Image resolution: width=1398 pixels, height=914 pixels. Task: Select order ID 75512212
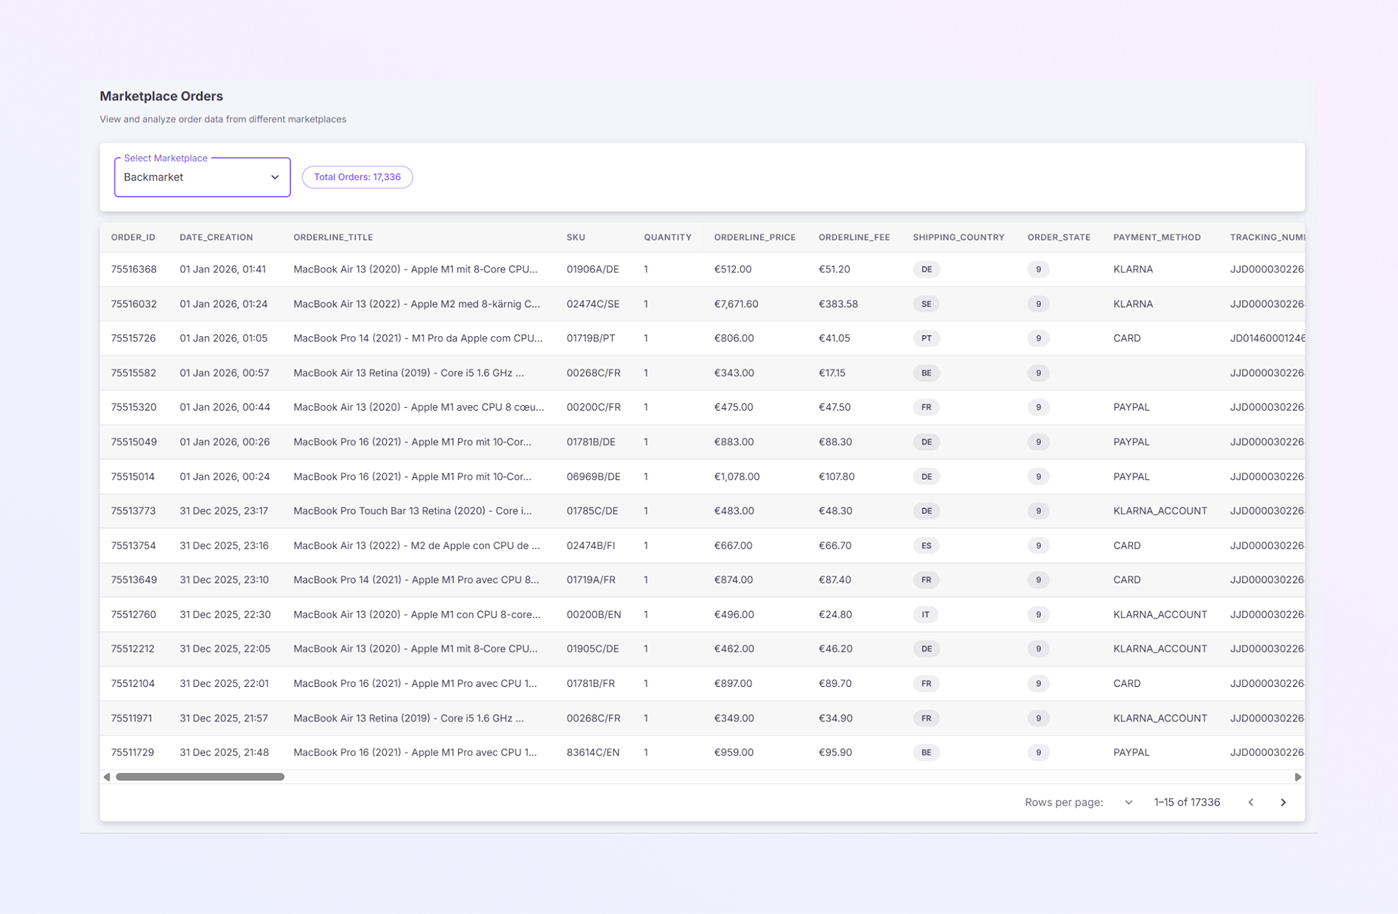(134, 649)
